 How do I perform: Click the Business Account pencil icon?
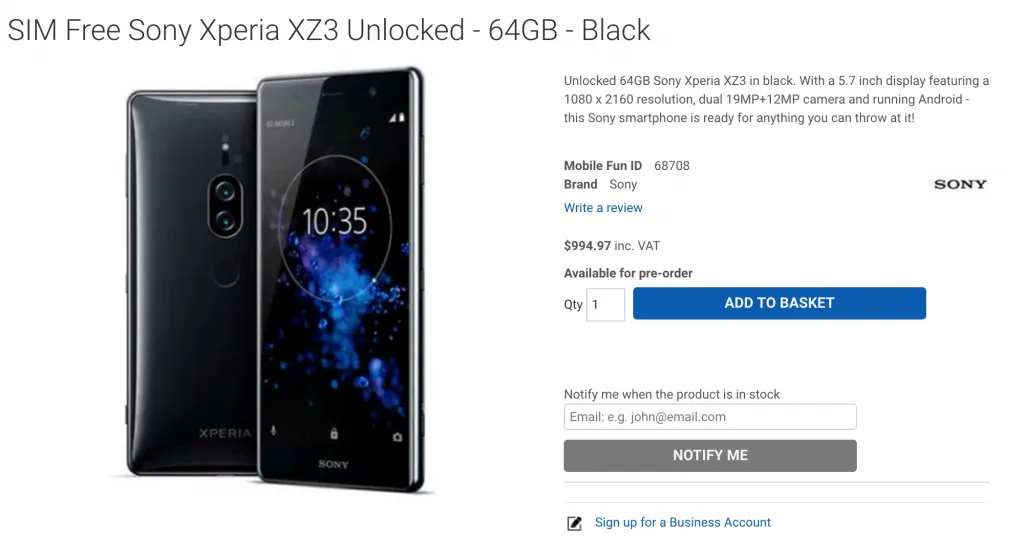point(574,523)
